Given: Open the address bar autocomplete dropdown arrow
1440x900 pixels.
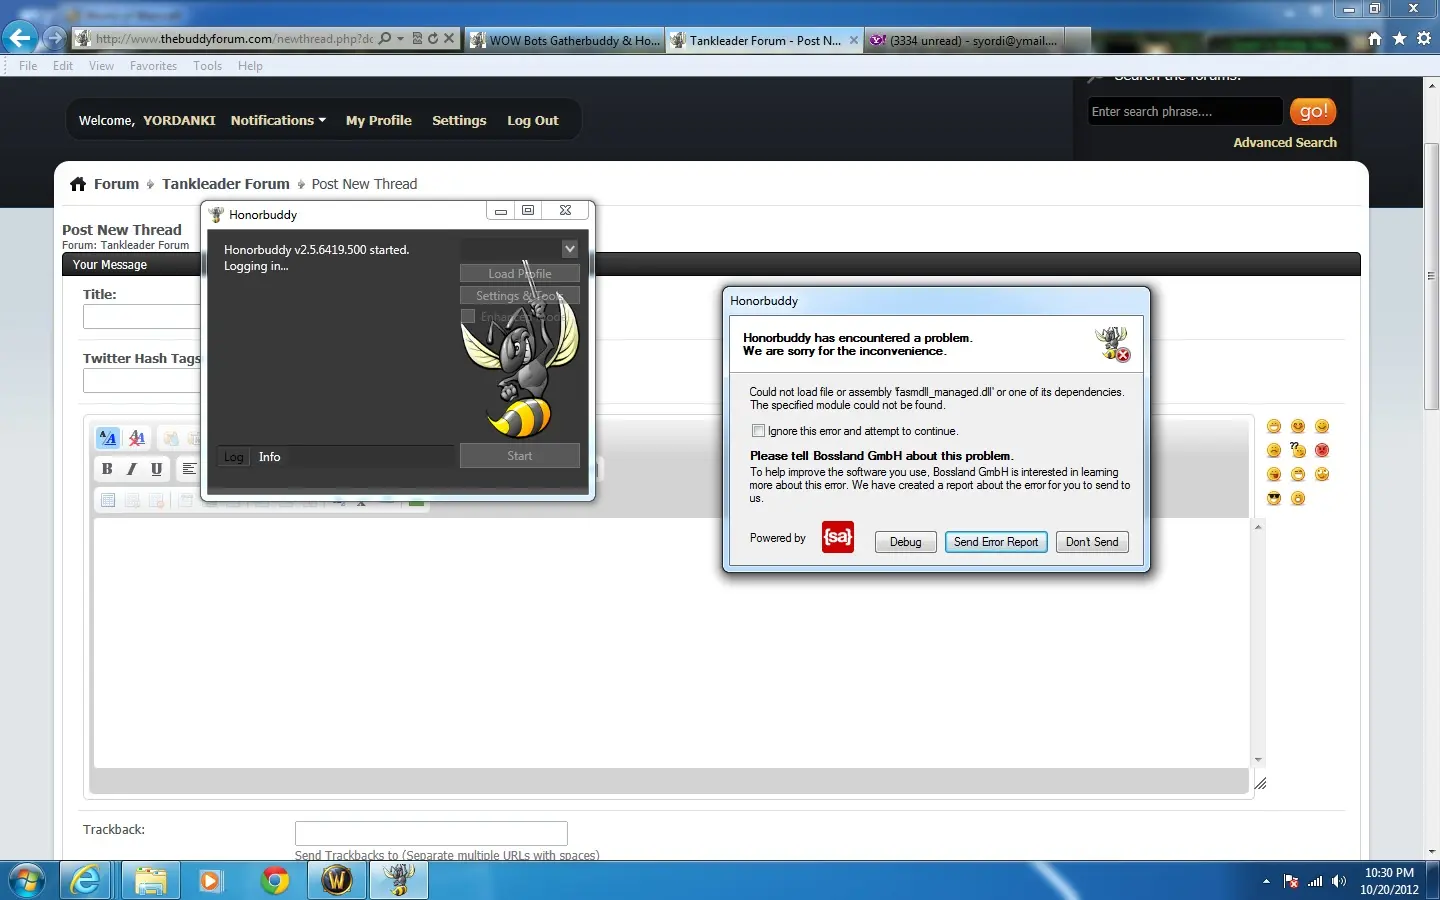Looking at the screenshot, I should tap(401, 39).
